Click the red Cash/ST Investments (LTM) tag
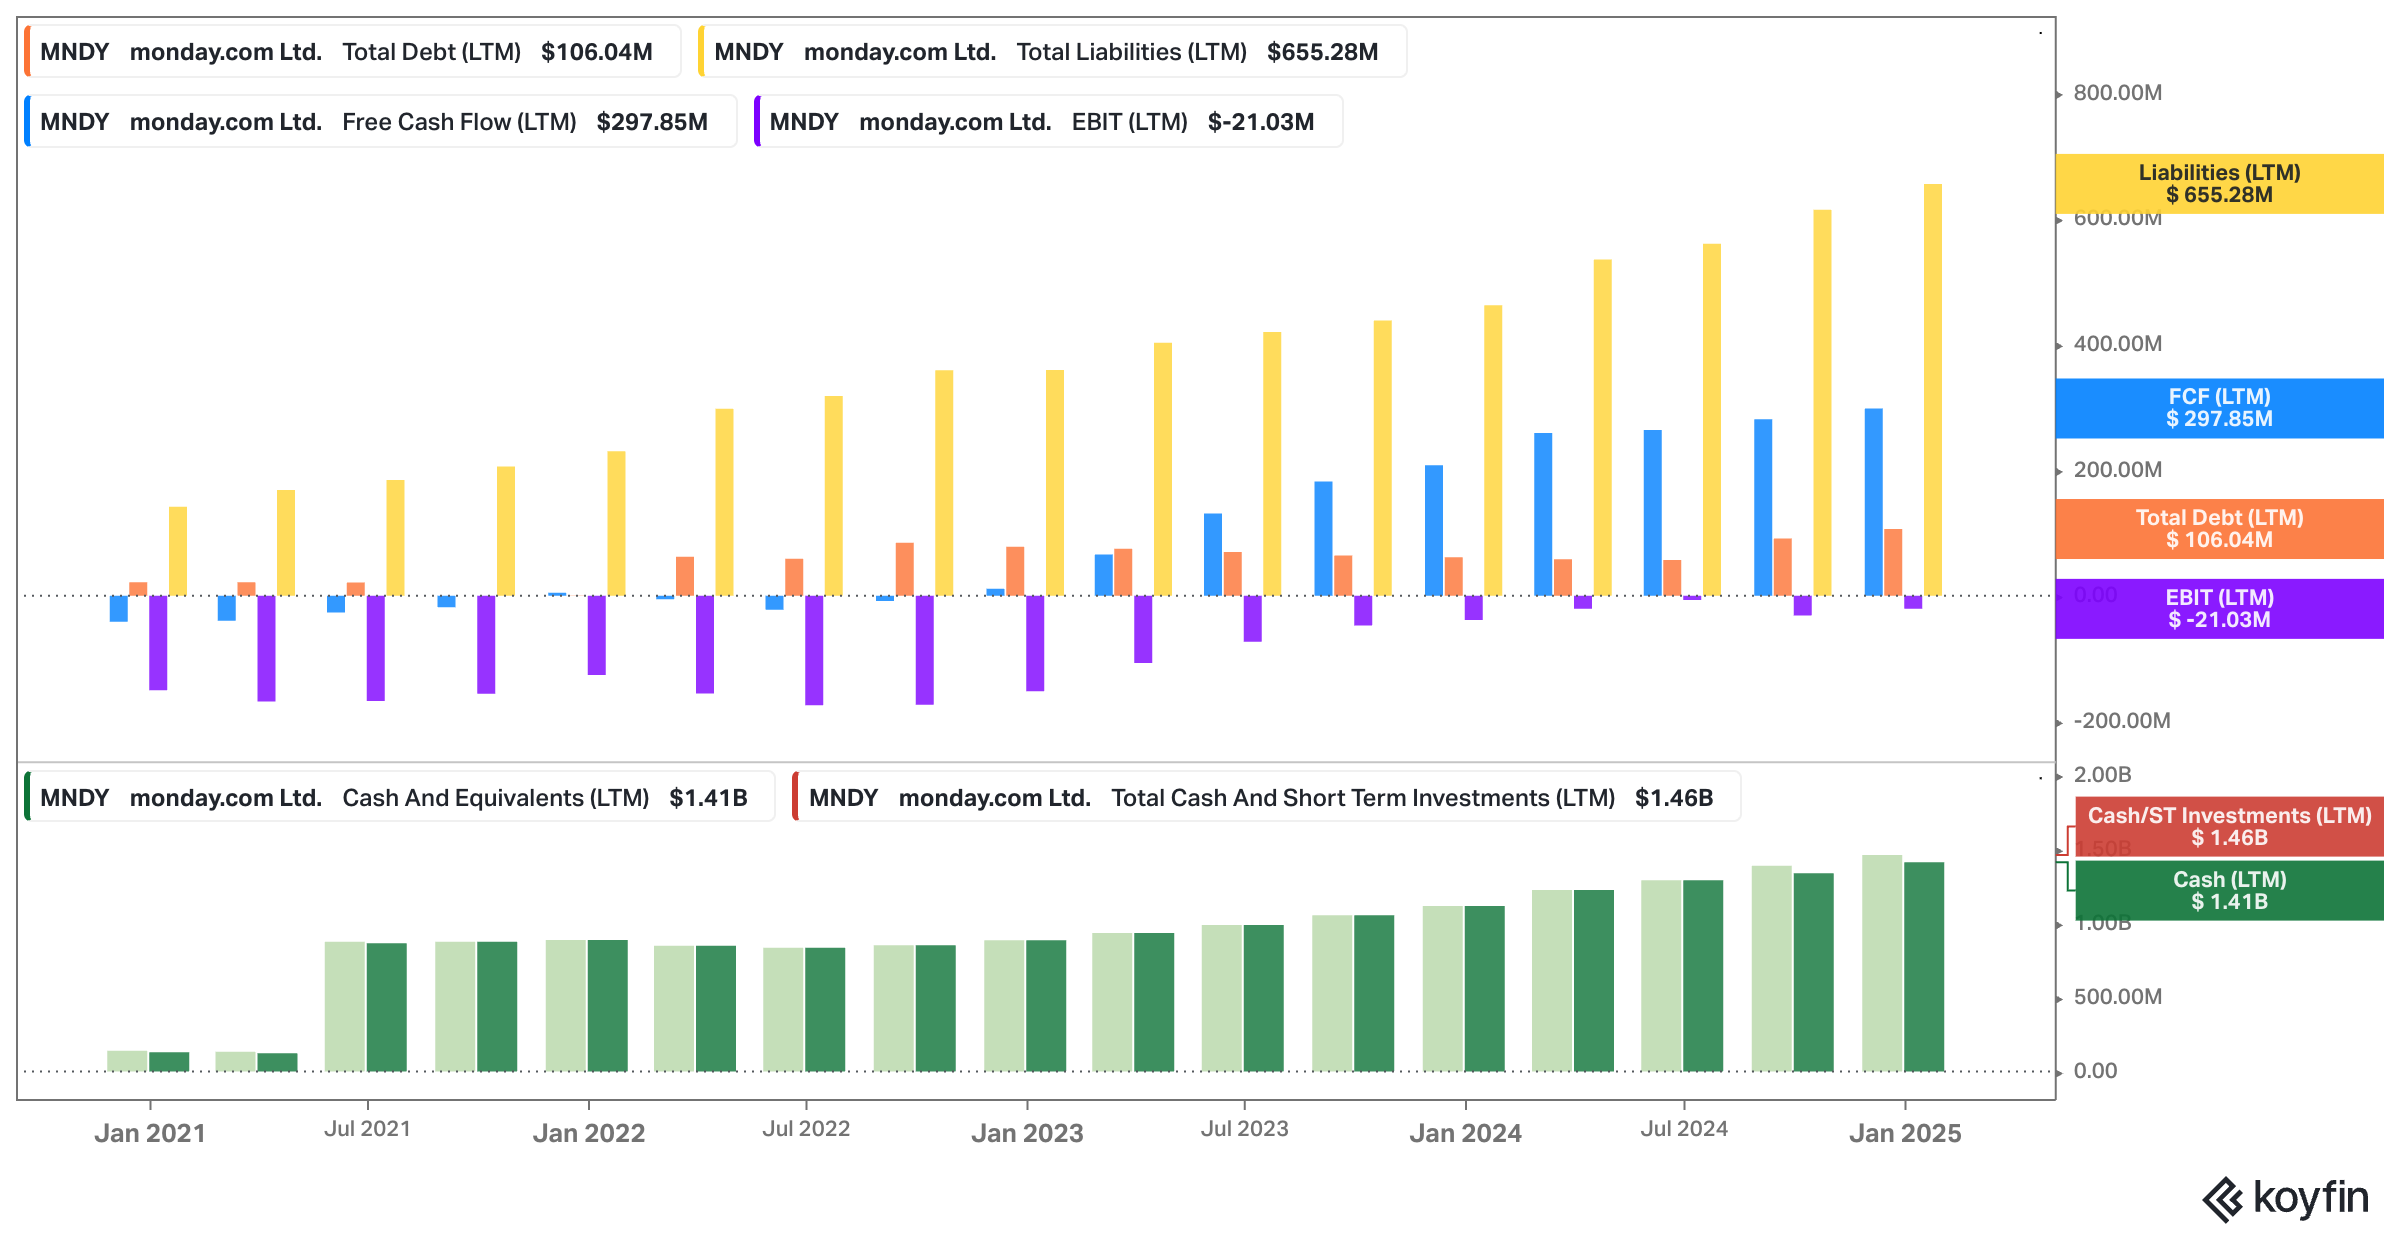This screenshot has width=2400, height=1240. point(2229,827)
